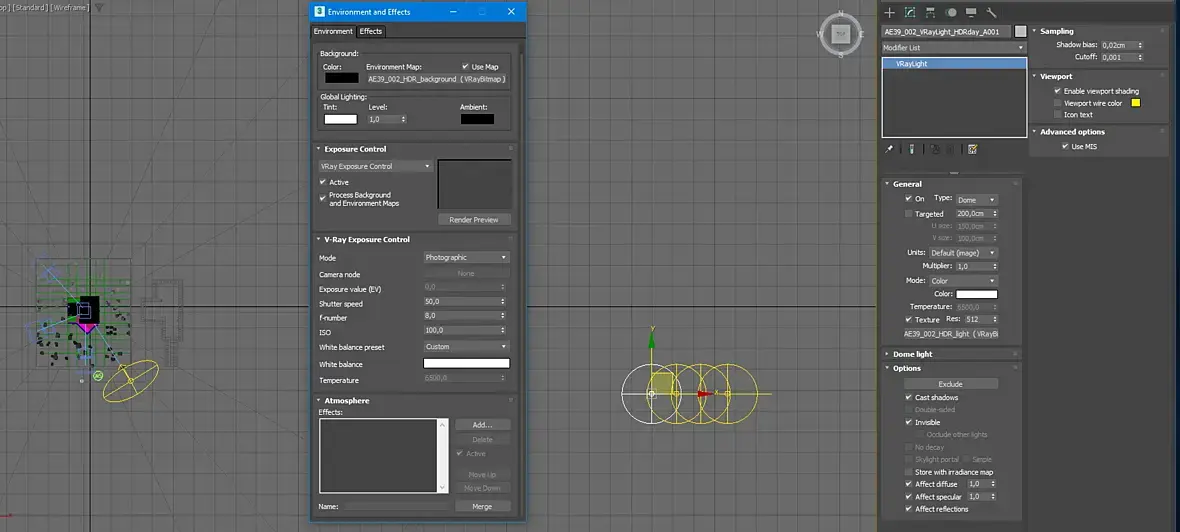Open the Units Default (image) dropdown
Image resolution: width=1180 pixels, height=532 pixels.
(963, 253)
